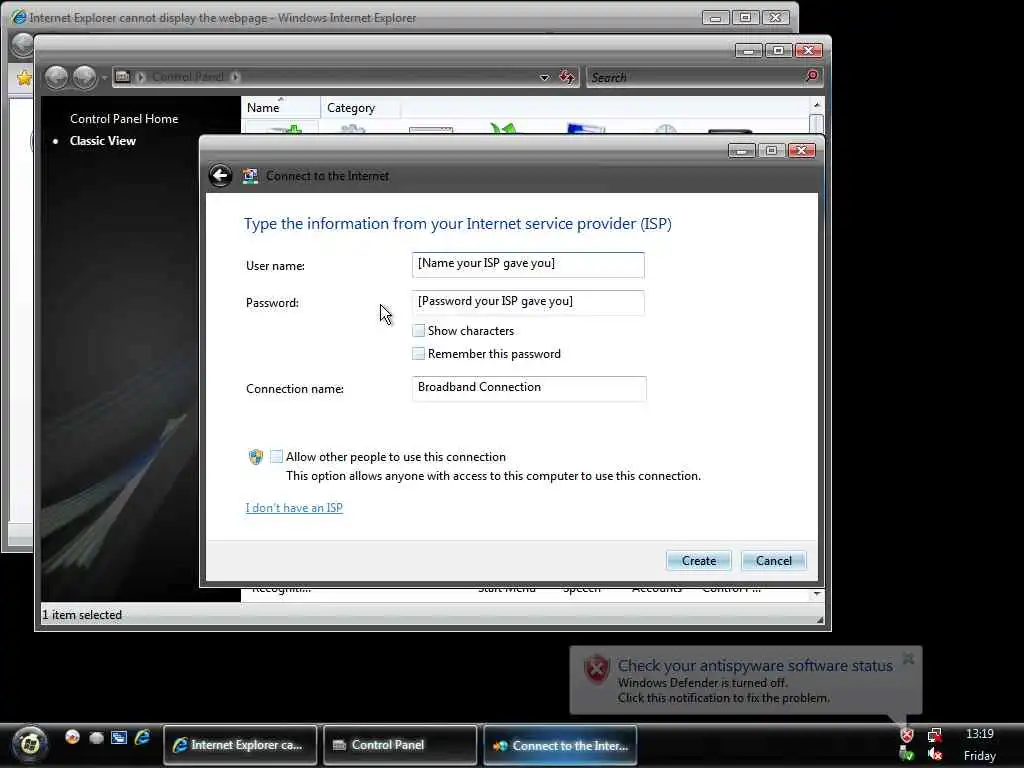The height and width of the screenshot is (768, 1024).
Task: Maximize the Control Panel window
Action: pyautogui.click(x=778, y=50)
